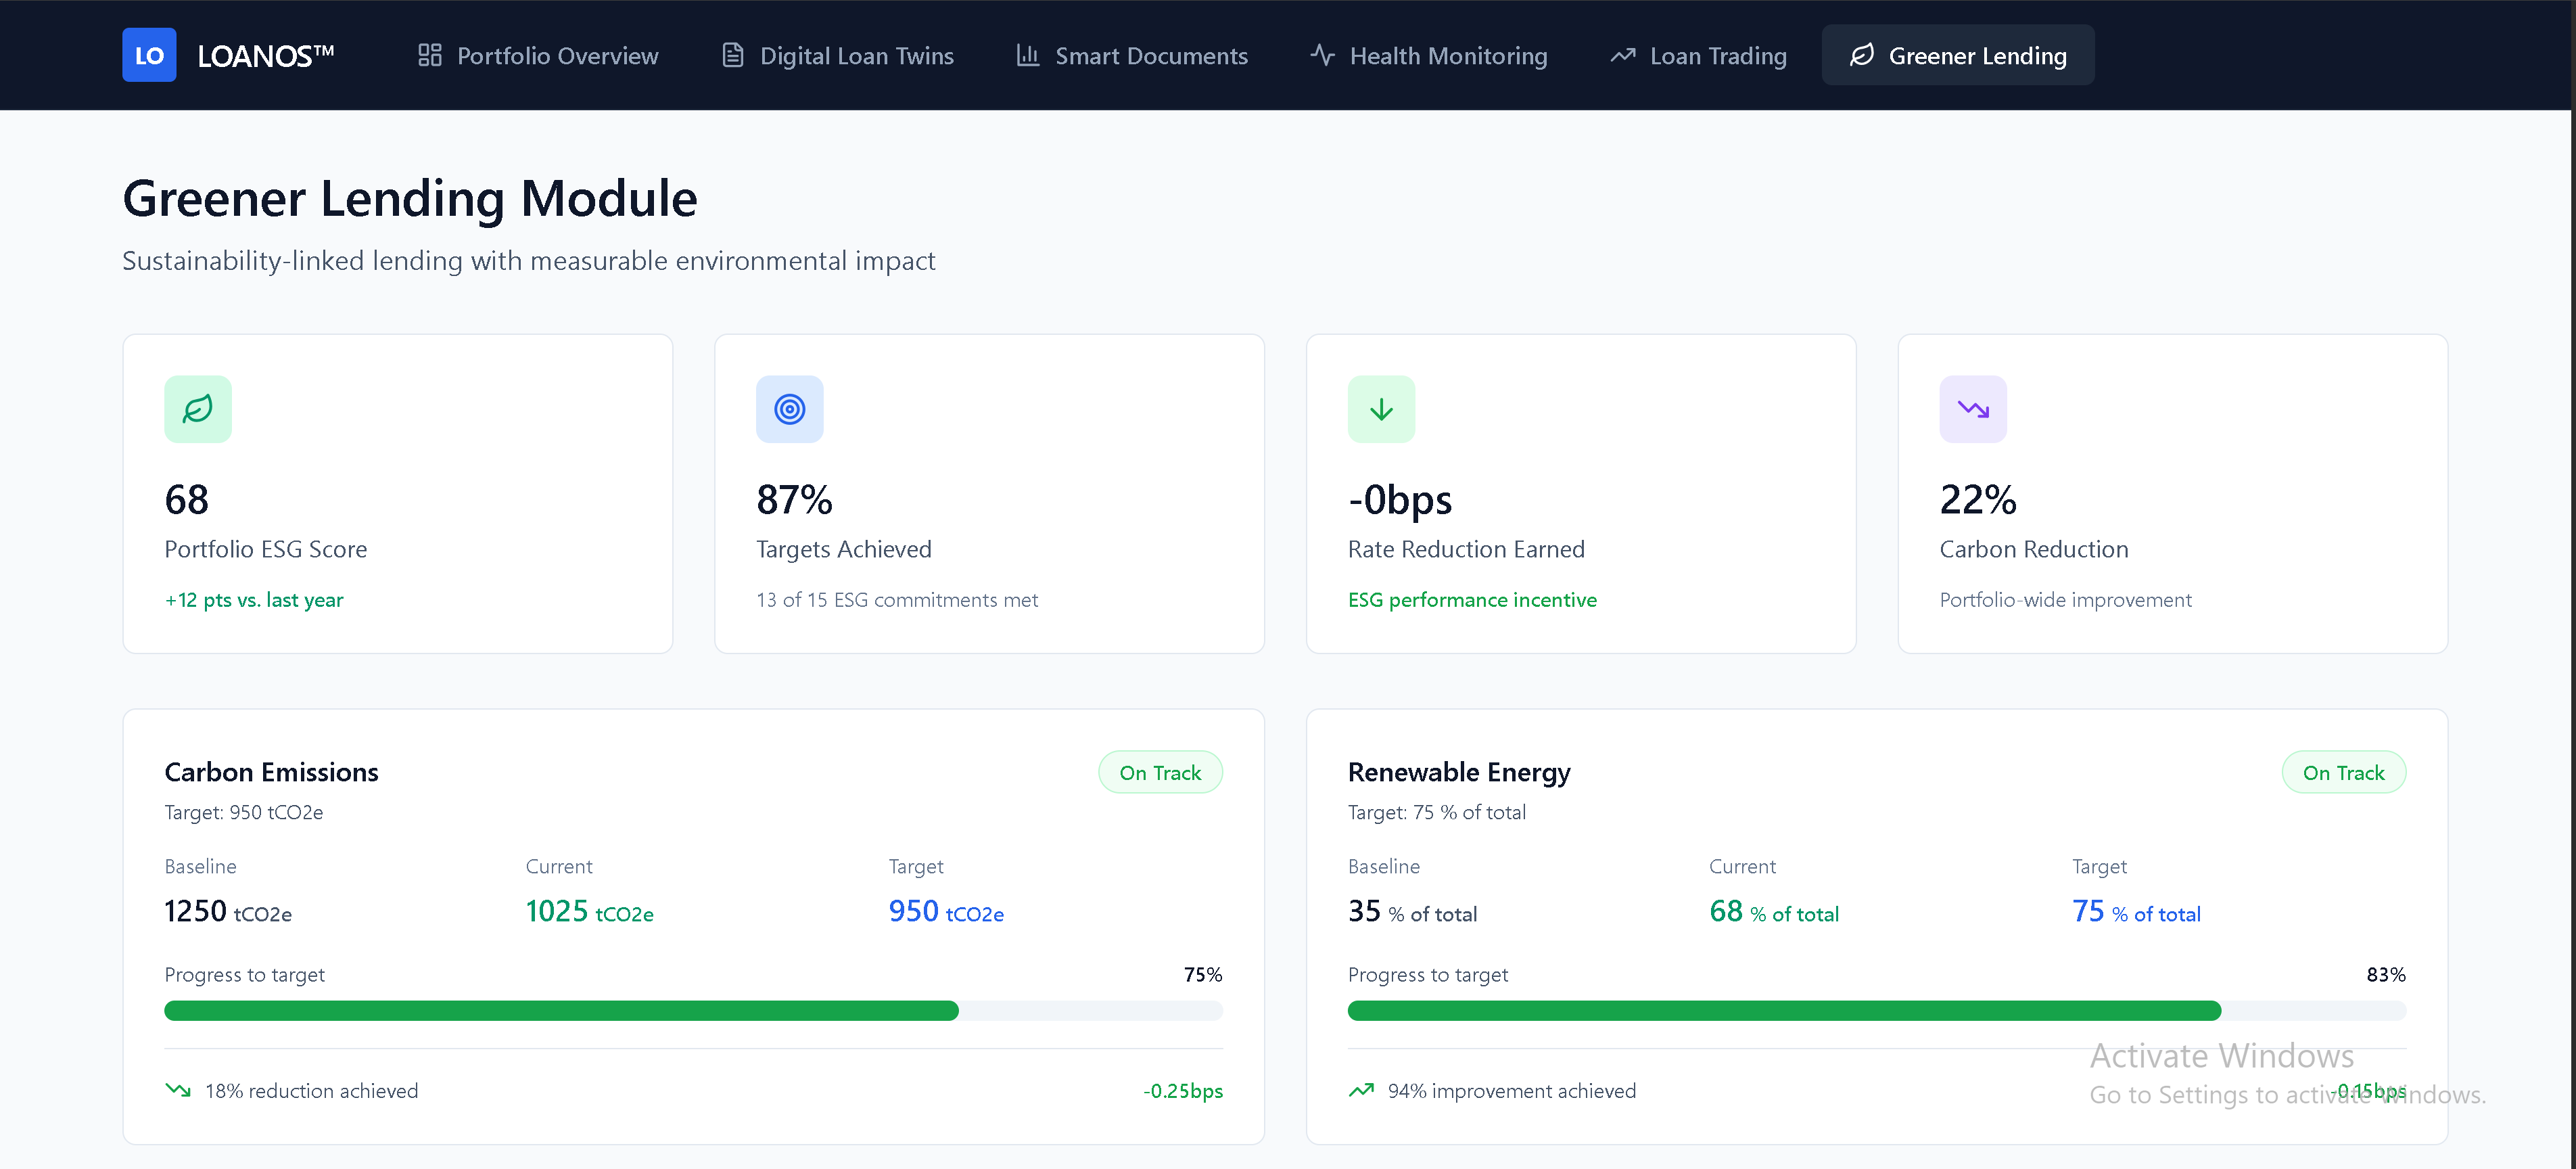Click the green down-arrow Rate Reduction icon

point(1381,409)
